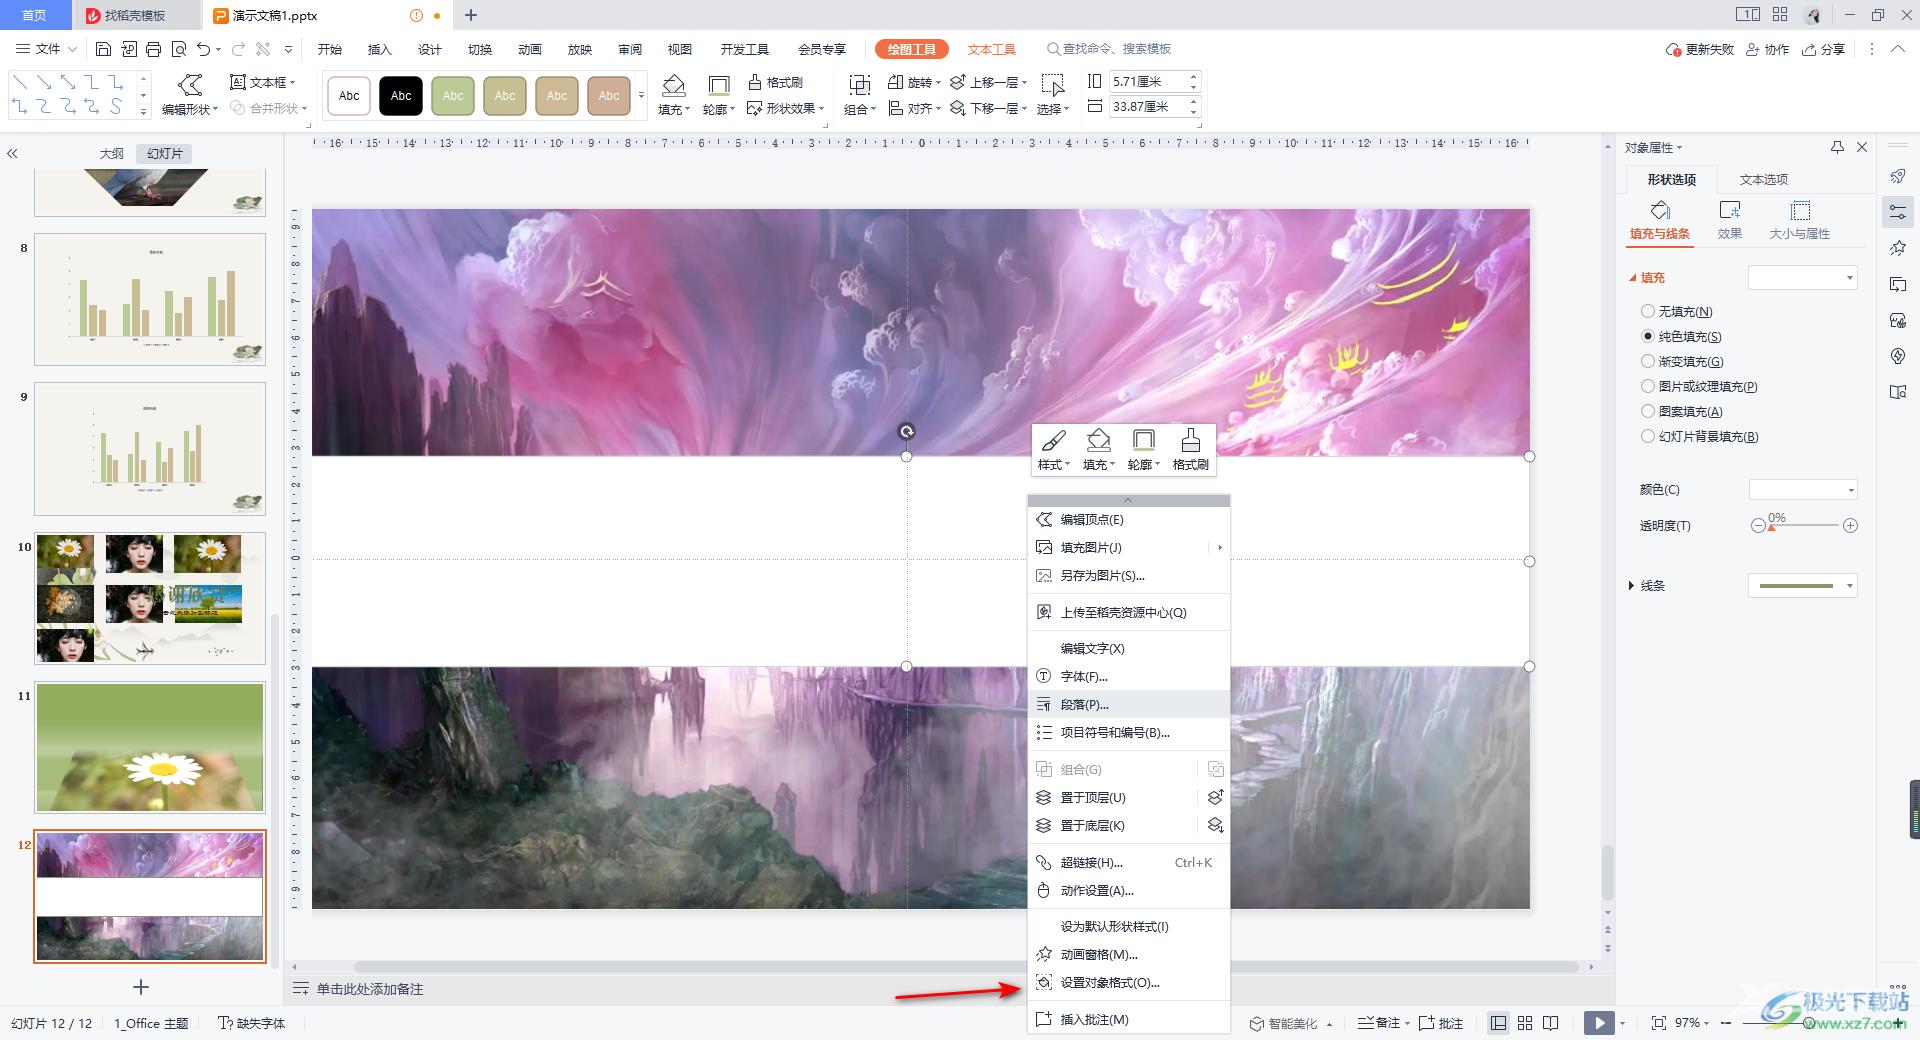Click the Undo arrow icon
The image size is (1920, 1040).
(x=204, y=49)
